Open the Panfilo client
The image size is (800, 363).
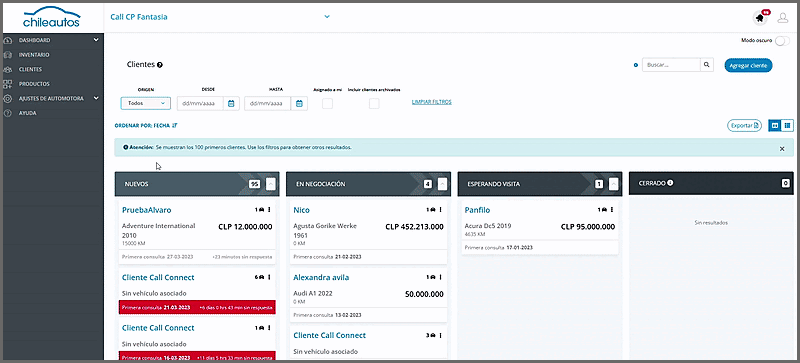coord(478,210)
